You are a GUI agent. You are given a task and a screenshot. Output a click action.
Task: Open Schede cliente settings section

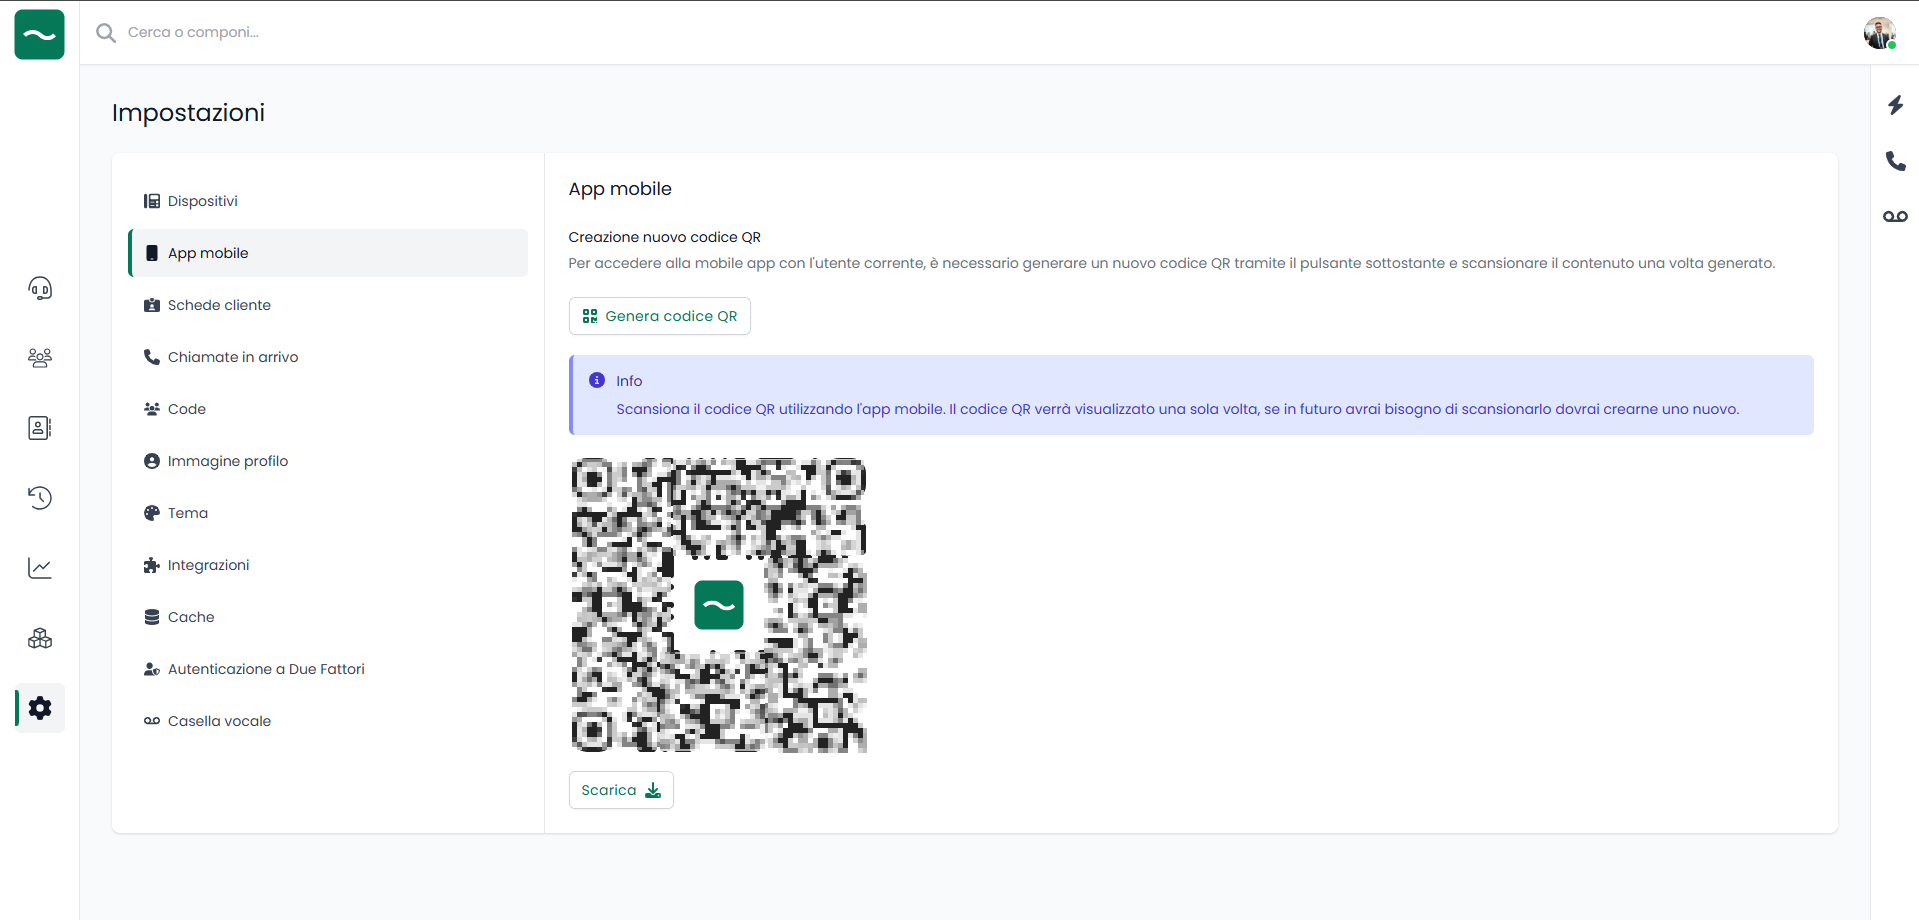(219, 305)
